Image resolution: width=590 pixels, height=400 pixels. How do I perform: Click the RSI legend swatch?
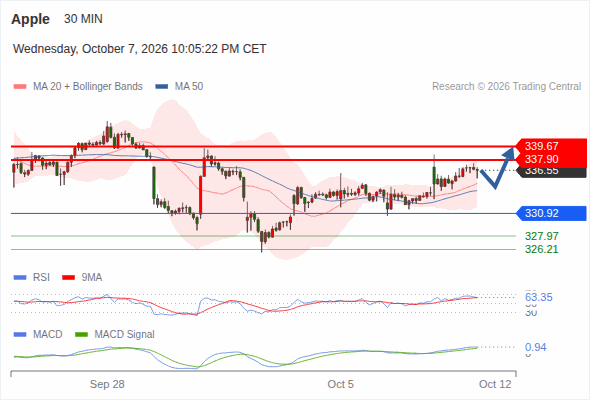tap(20, 278)
